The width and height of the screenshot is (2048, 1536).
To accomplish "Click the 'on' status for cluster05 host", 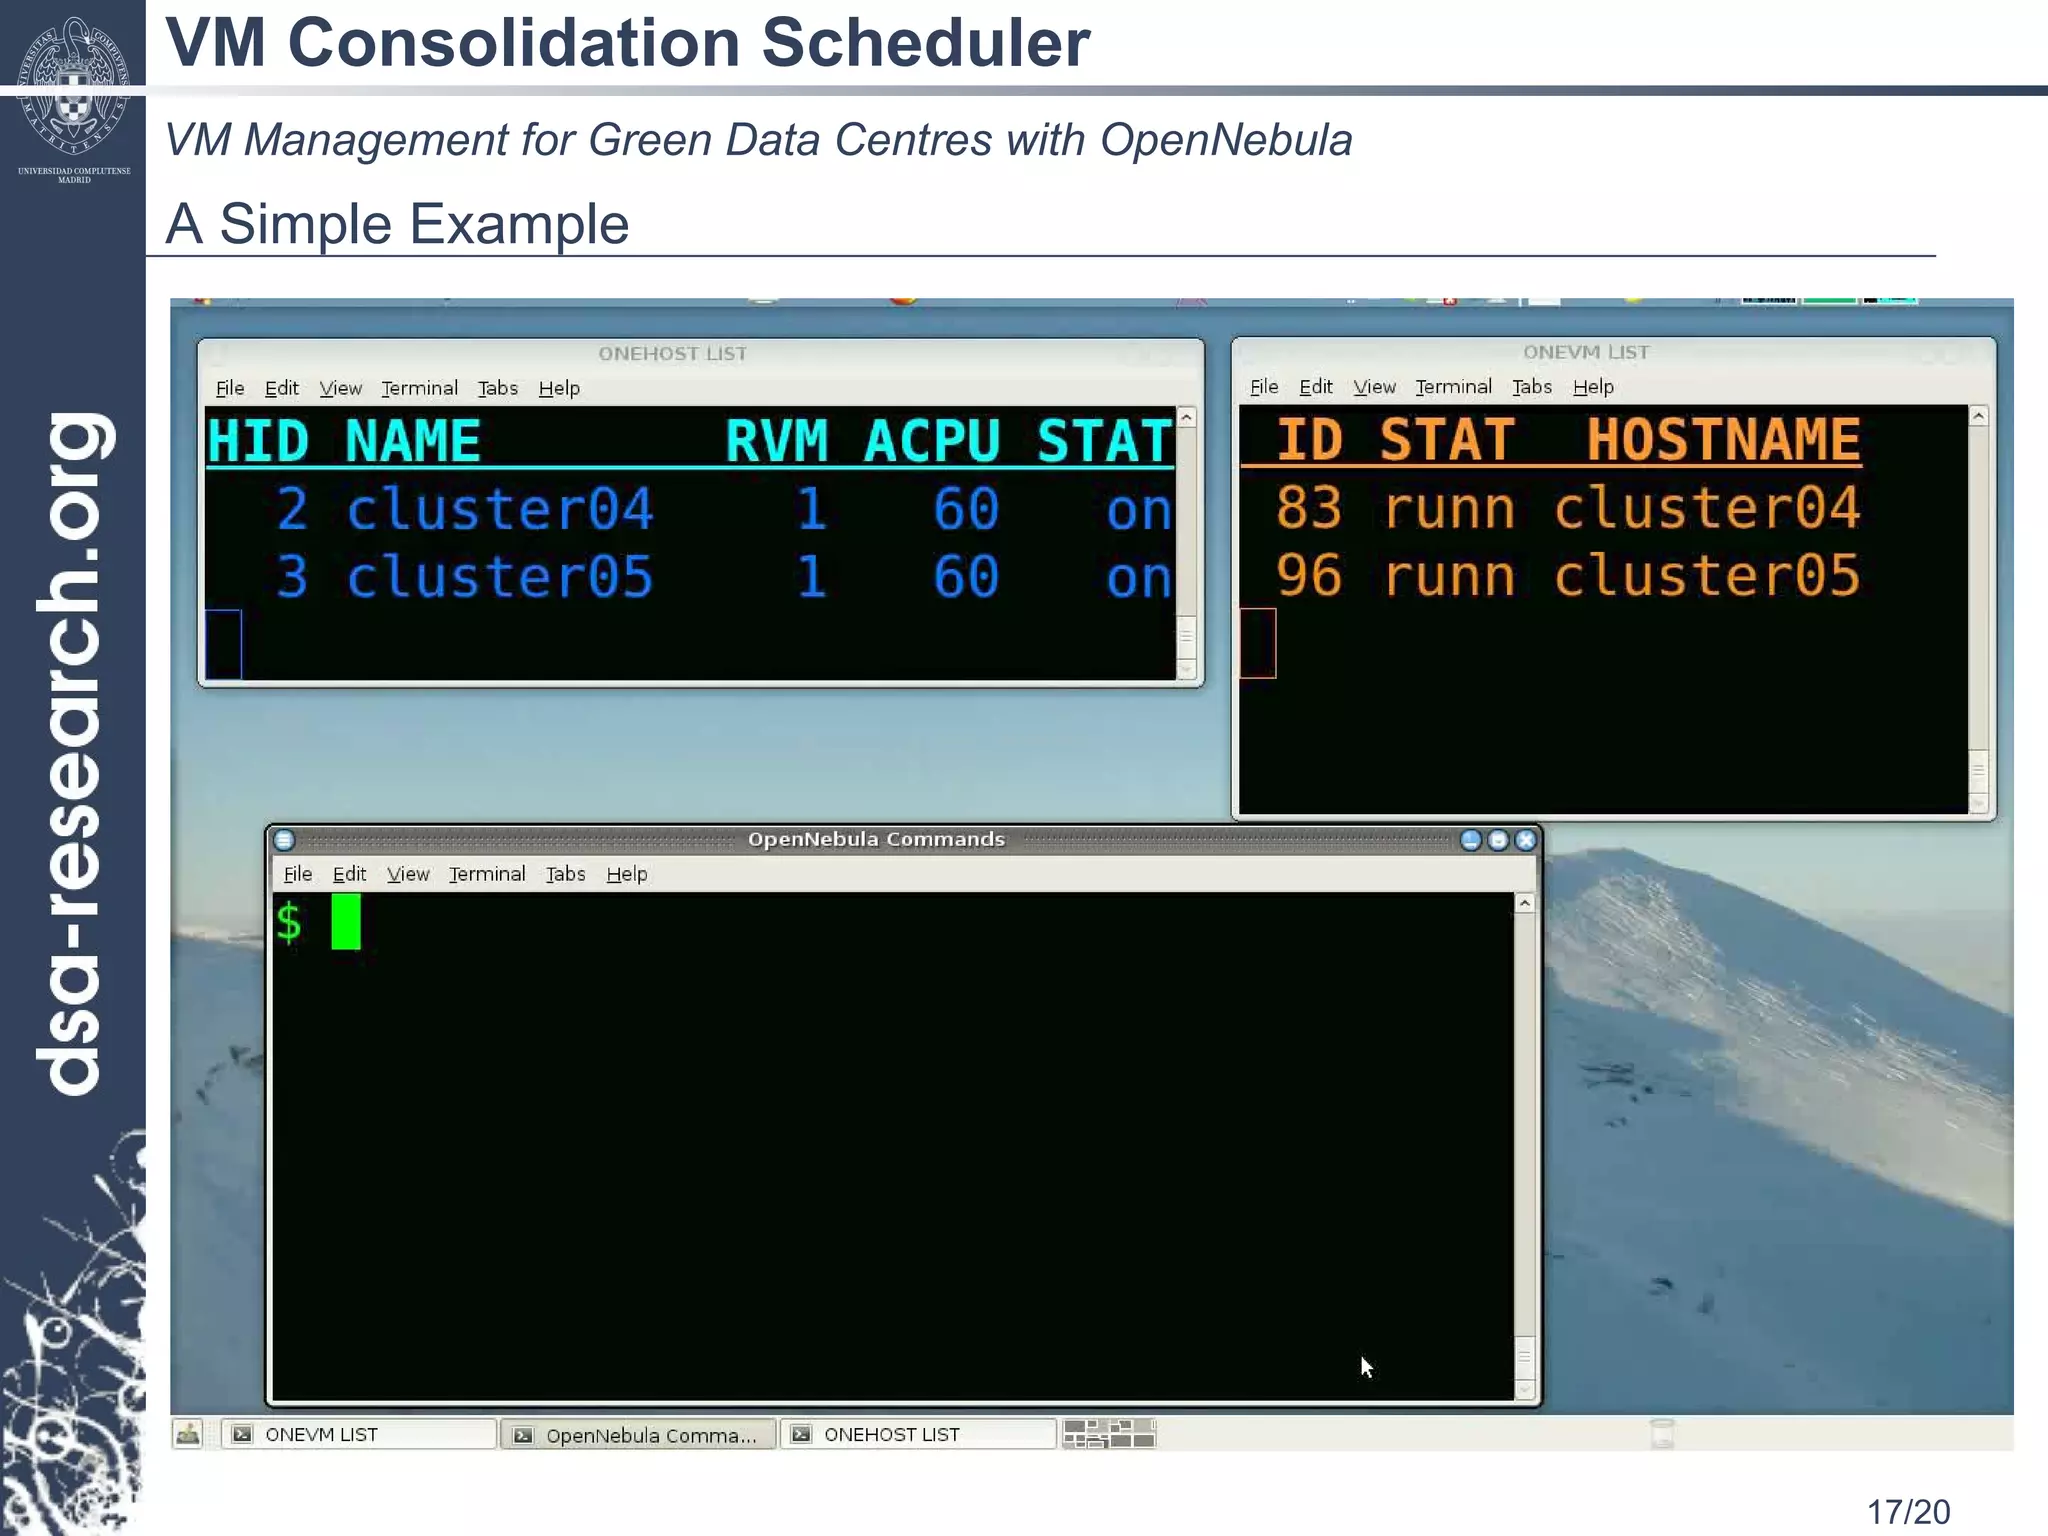I will (1139, 579).
